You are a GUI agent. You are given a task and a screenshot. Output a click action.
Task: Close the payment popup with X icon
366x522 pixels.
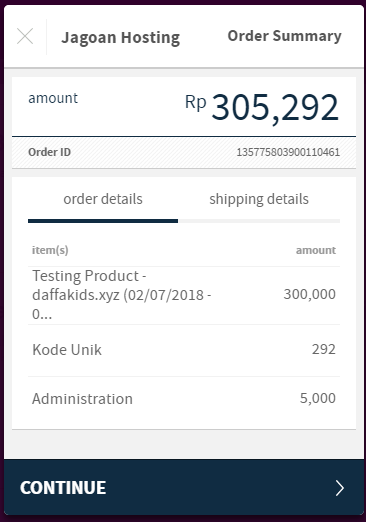[25, 36]
